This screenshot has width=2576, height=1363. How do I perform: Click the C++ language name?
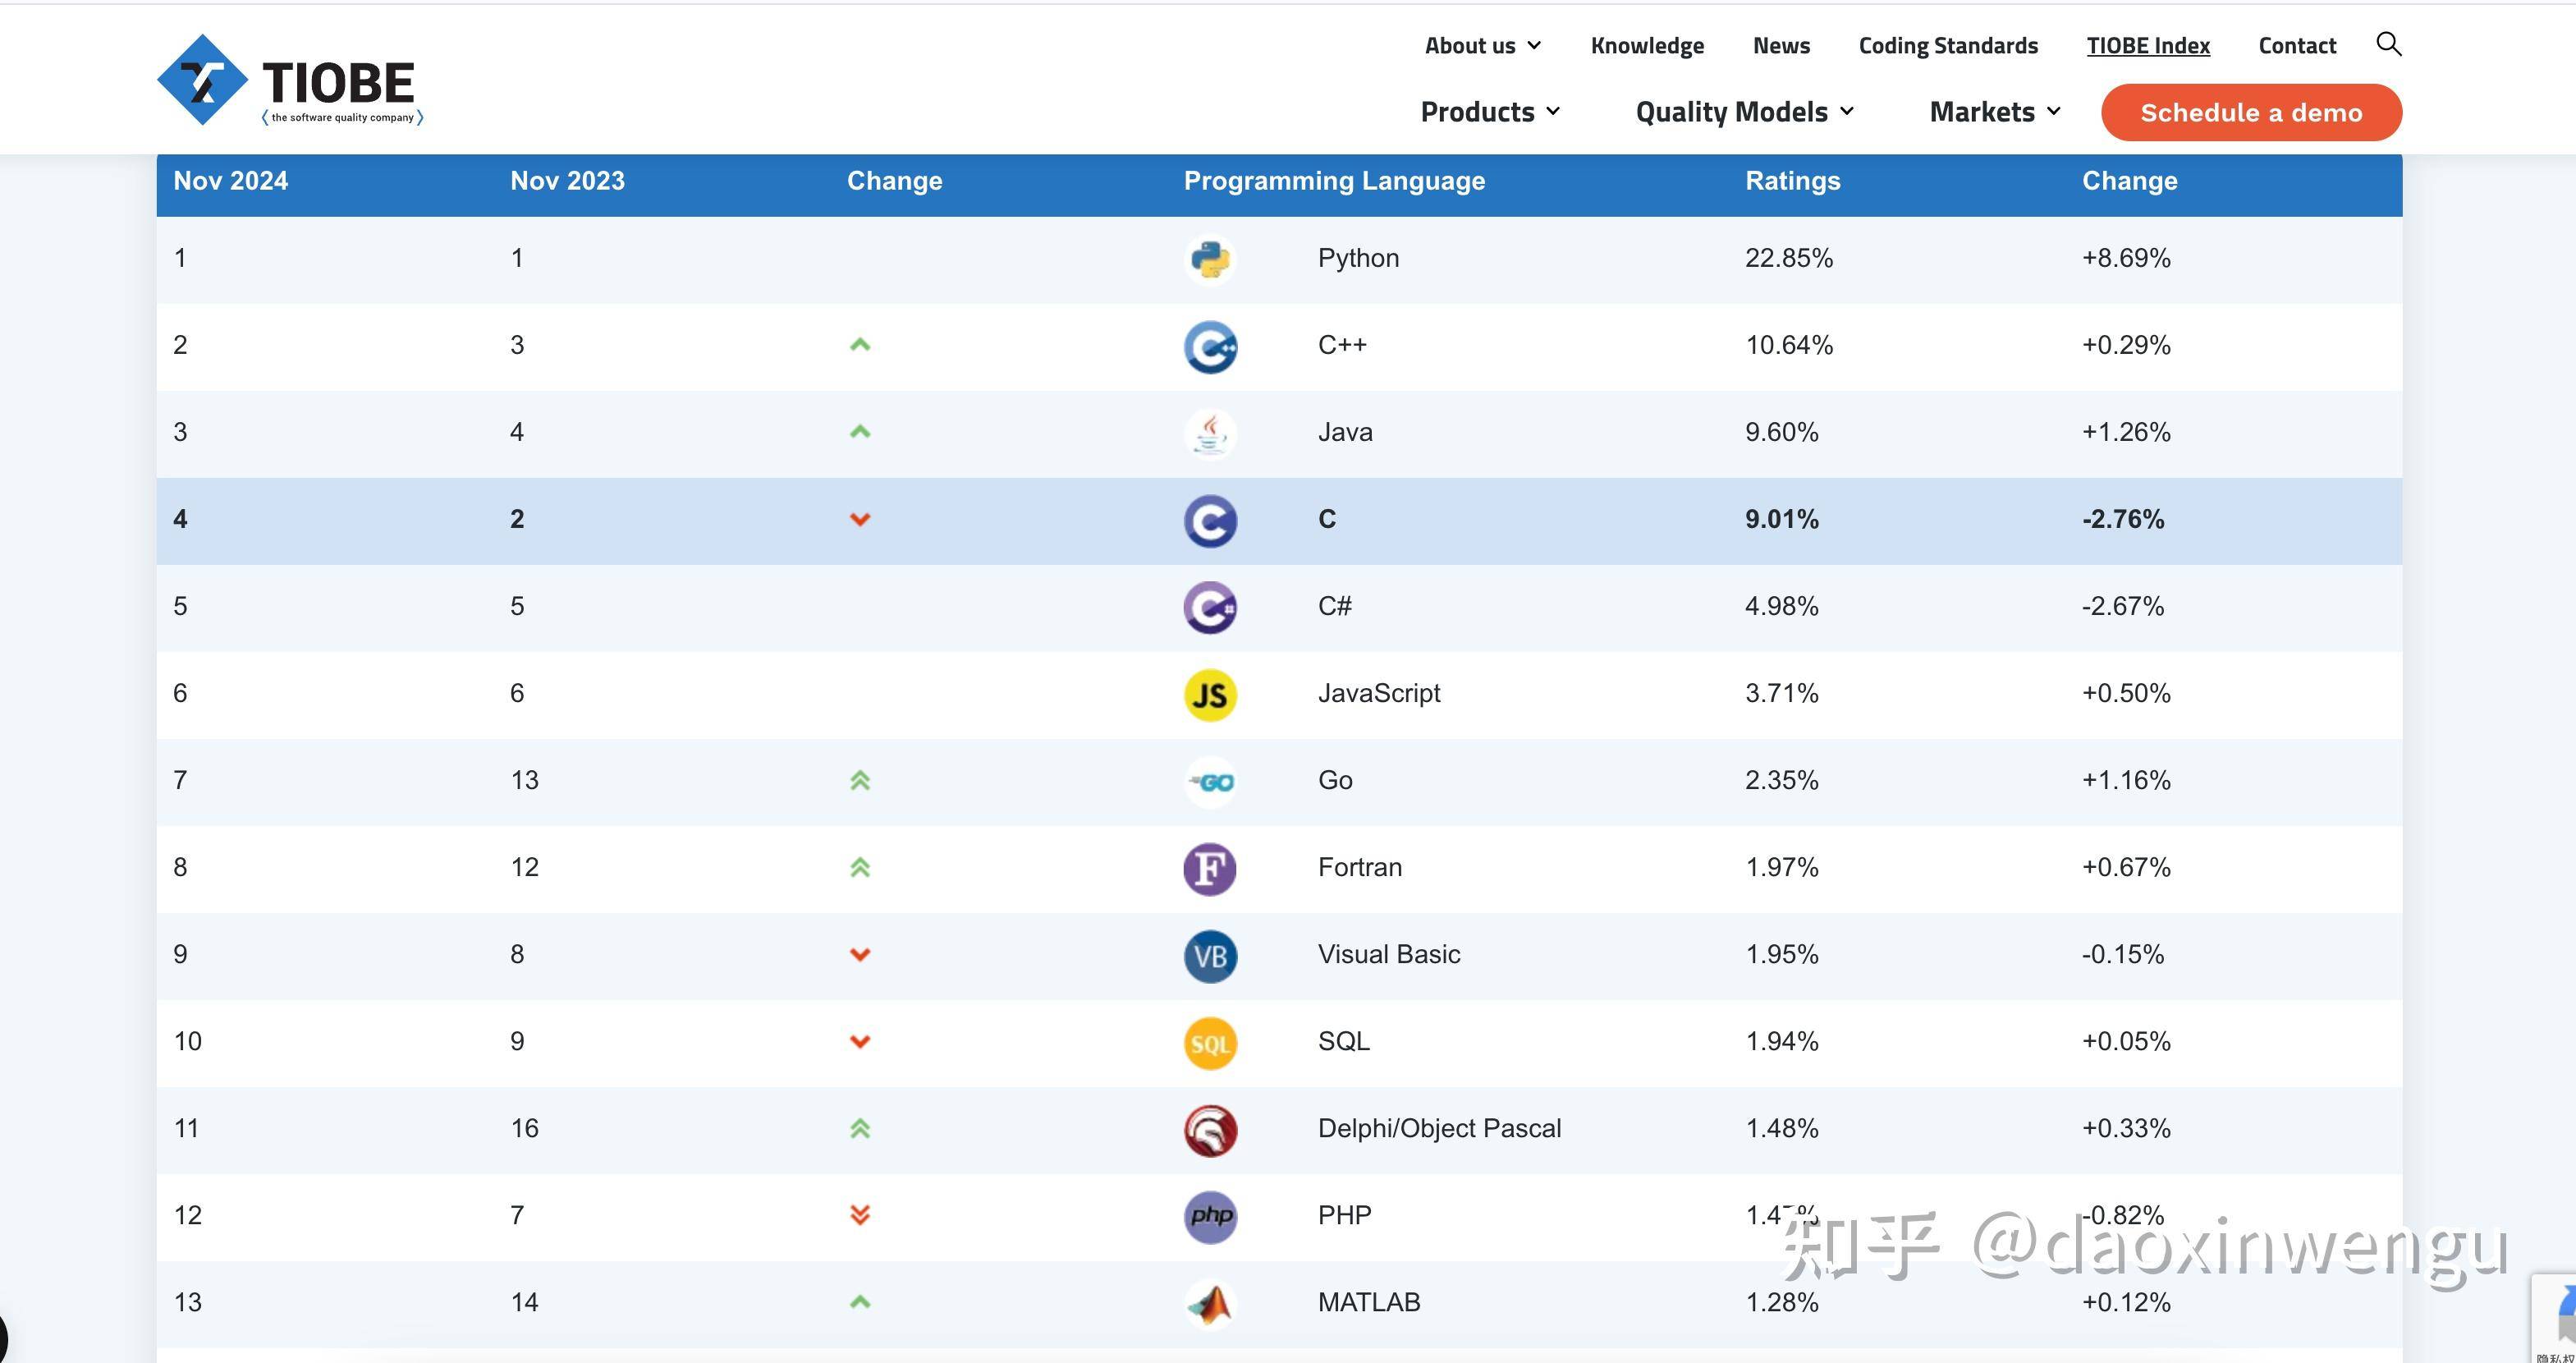tap(1342, 345)
